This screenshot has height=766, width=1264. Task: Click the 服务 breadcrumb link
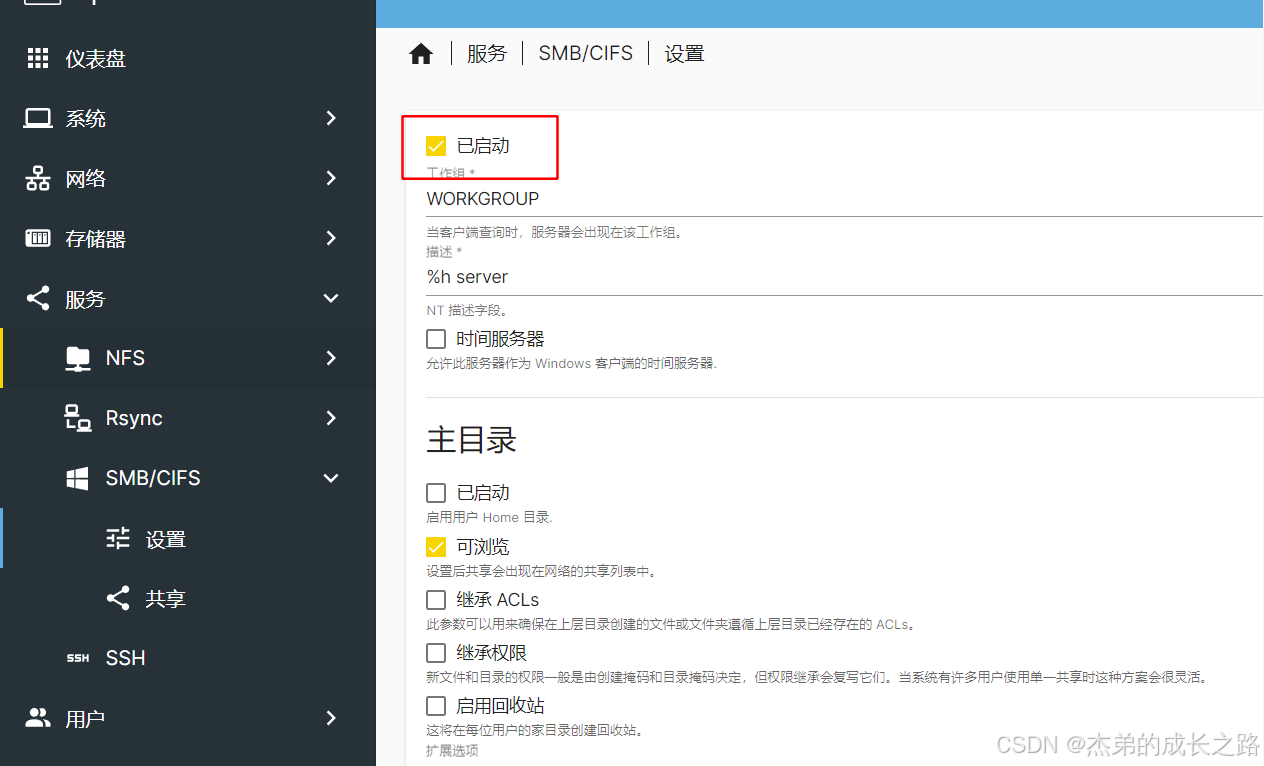[487, 54]
